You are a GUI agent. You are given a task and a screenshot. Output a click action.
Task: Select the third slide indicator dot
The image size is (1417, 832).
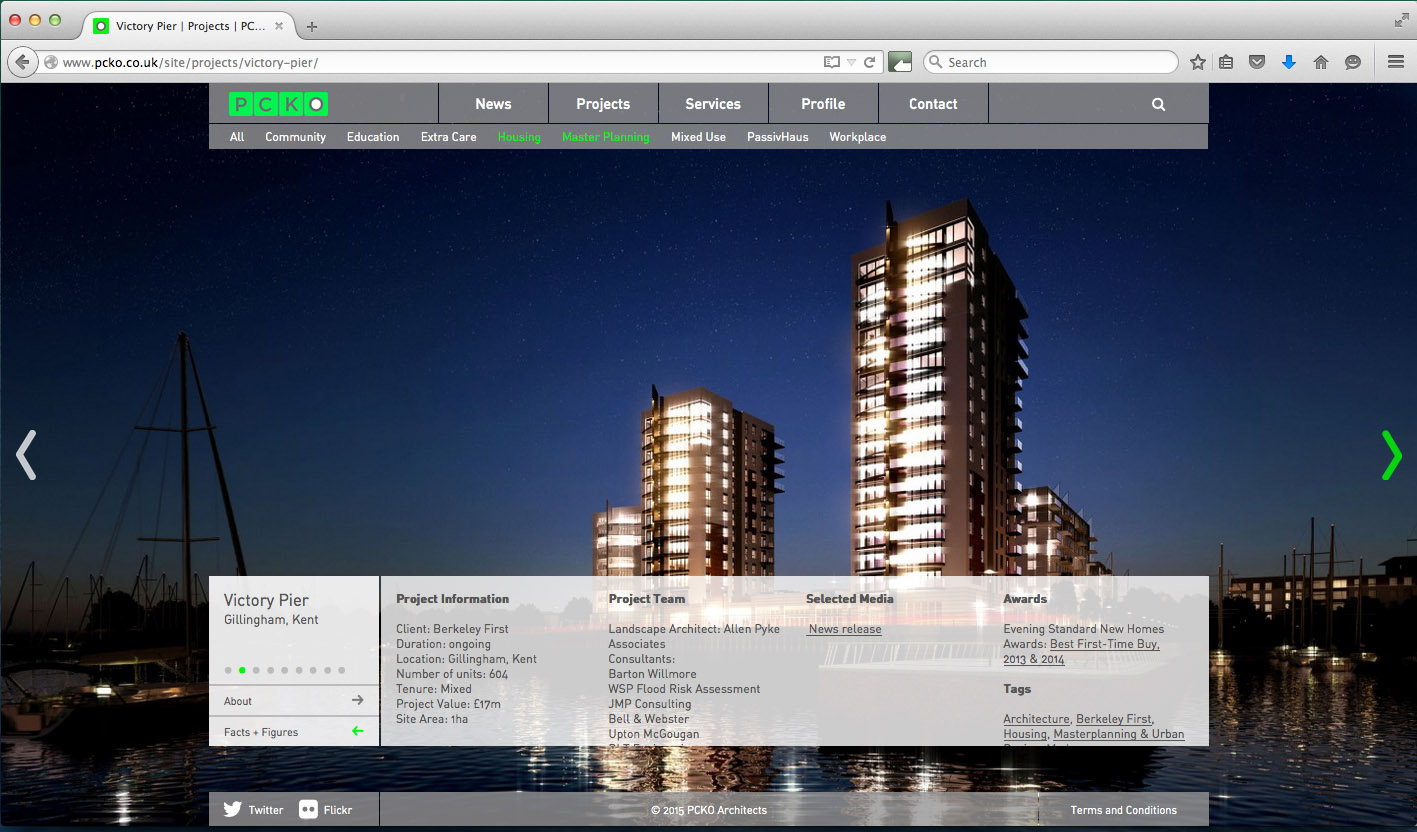coord(256,670)
